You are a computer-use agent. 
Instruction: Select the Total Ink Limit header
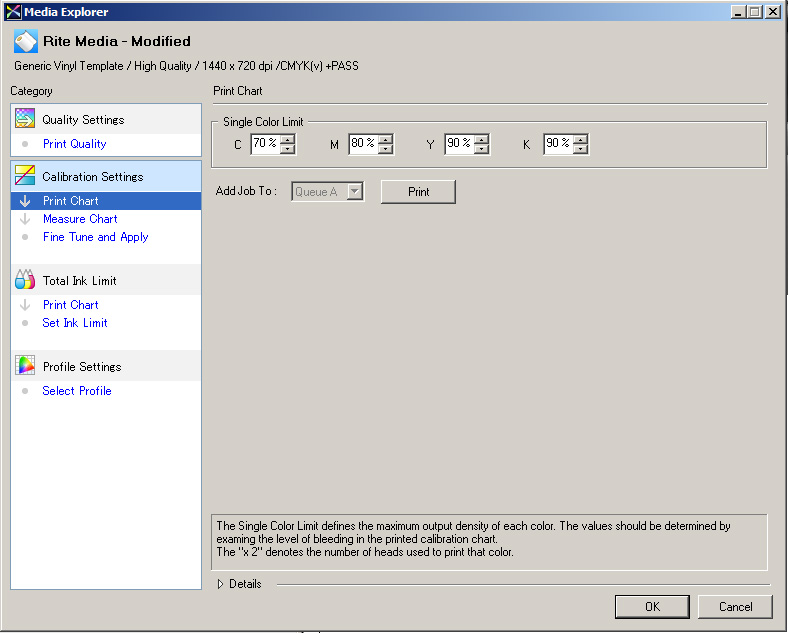(x=106, y=280)
